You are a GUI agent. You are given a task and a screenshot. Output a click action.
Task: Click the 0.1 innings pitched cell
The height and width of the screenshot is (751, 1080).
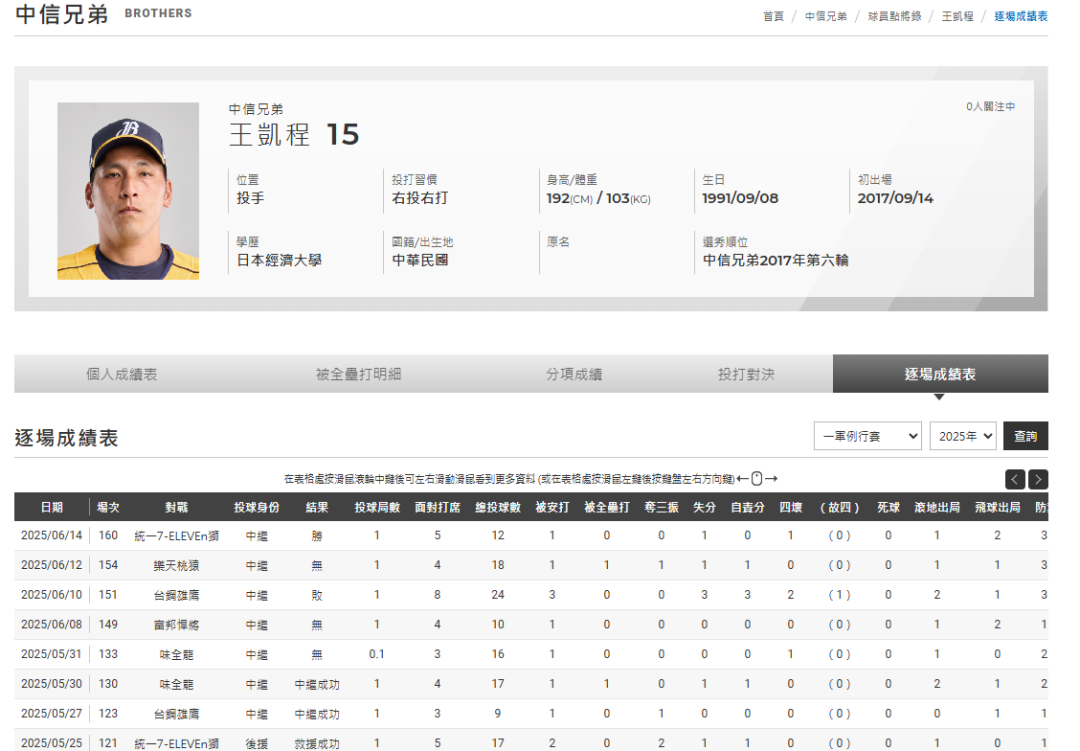coord(377,654)
